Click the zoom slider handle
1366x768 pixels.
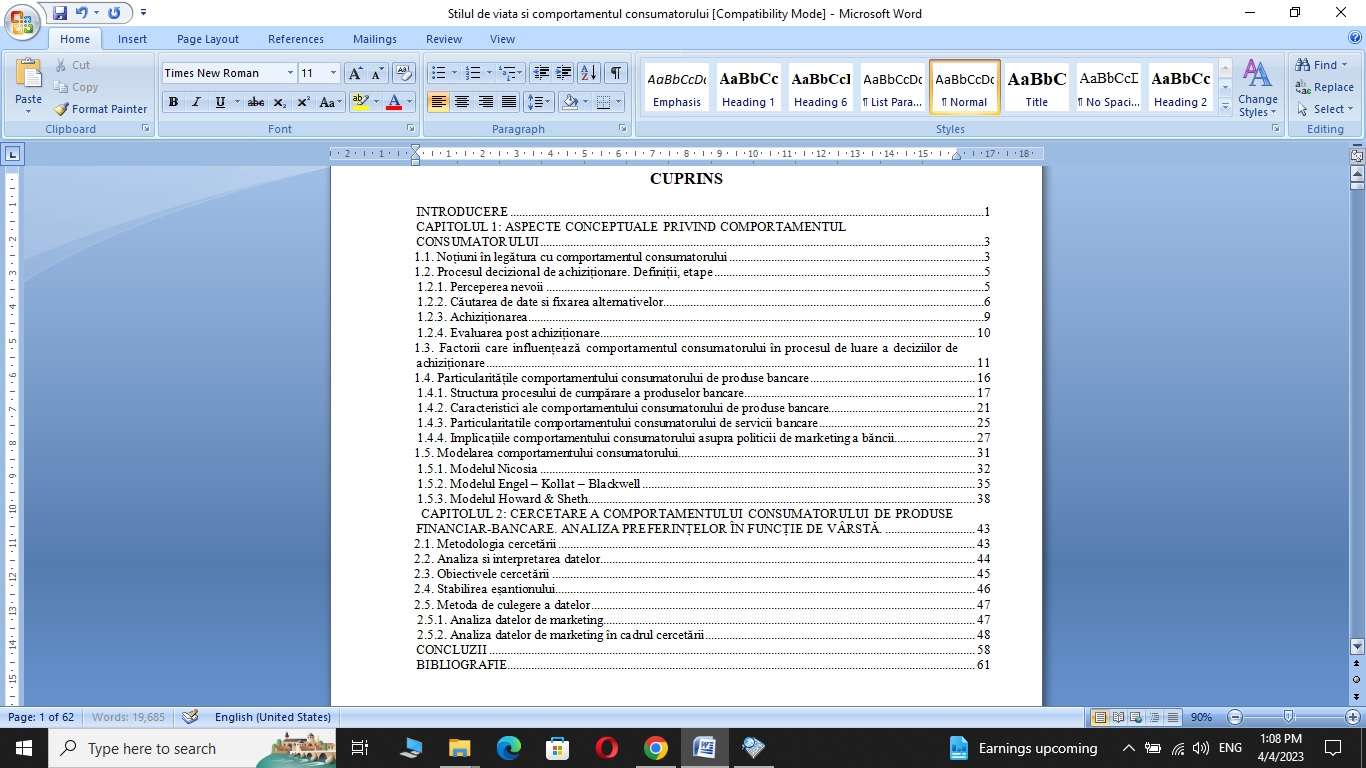[x=1288, y=717]
